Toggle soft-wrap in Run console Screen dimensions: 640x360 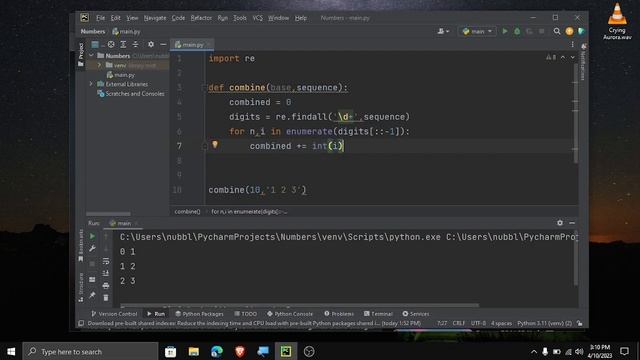pos(106,261)
